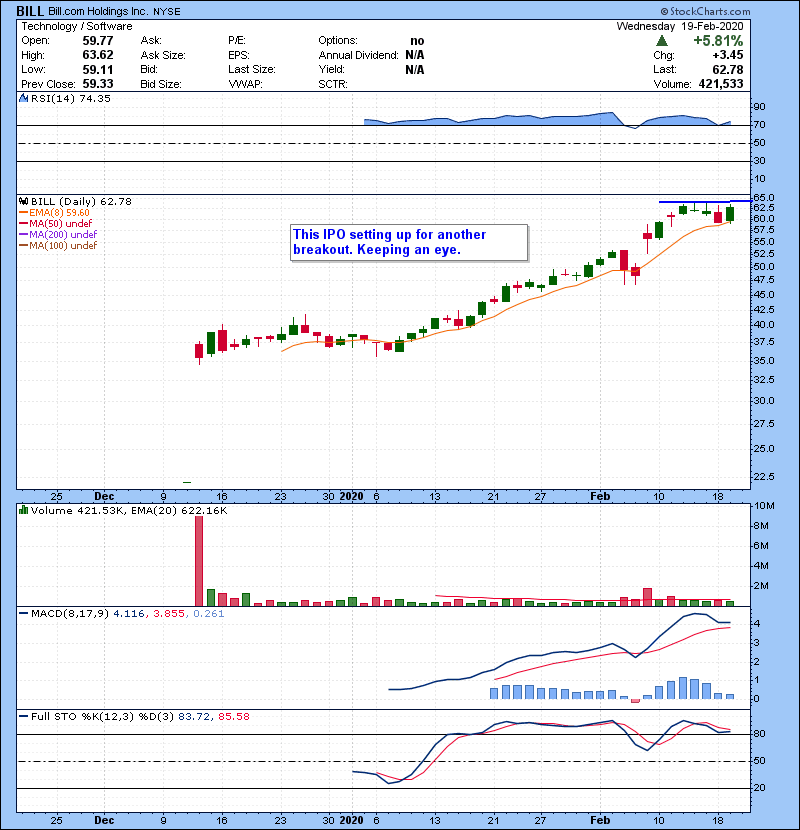Click the VWAP label in quote table
This screenshot has height=830, width=800.
245,84
